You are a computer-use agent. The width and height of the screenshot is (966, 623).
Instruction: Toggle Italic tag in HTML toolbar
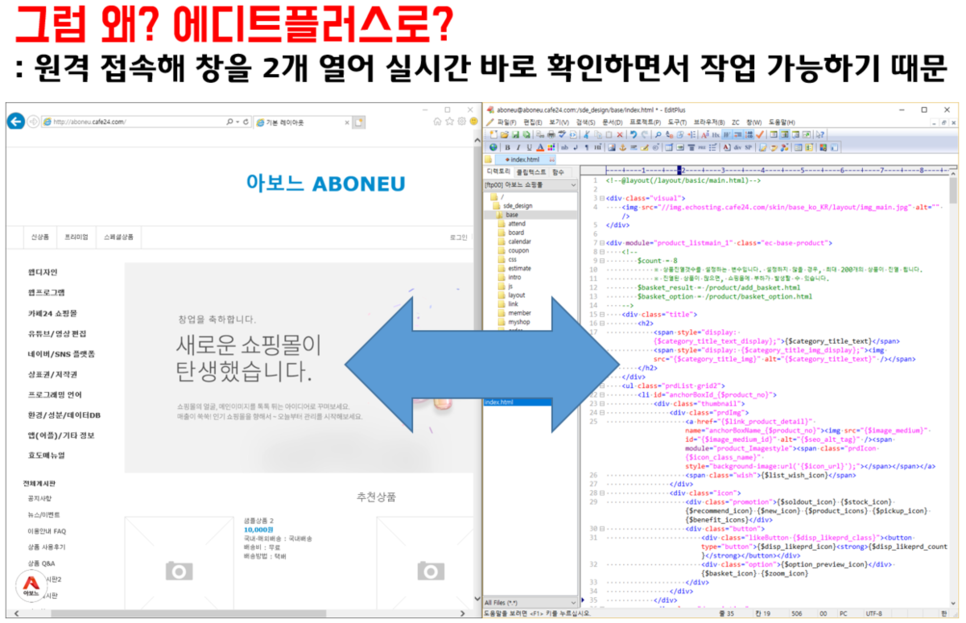click(518, 147)
